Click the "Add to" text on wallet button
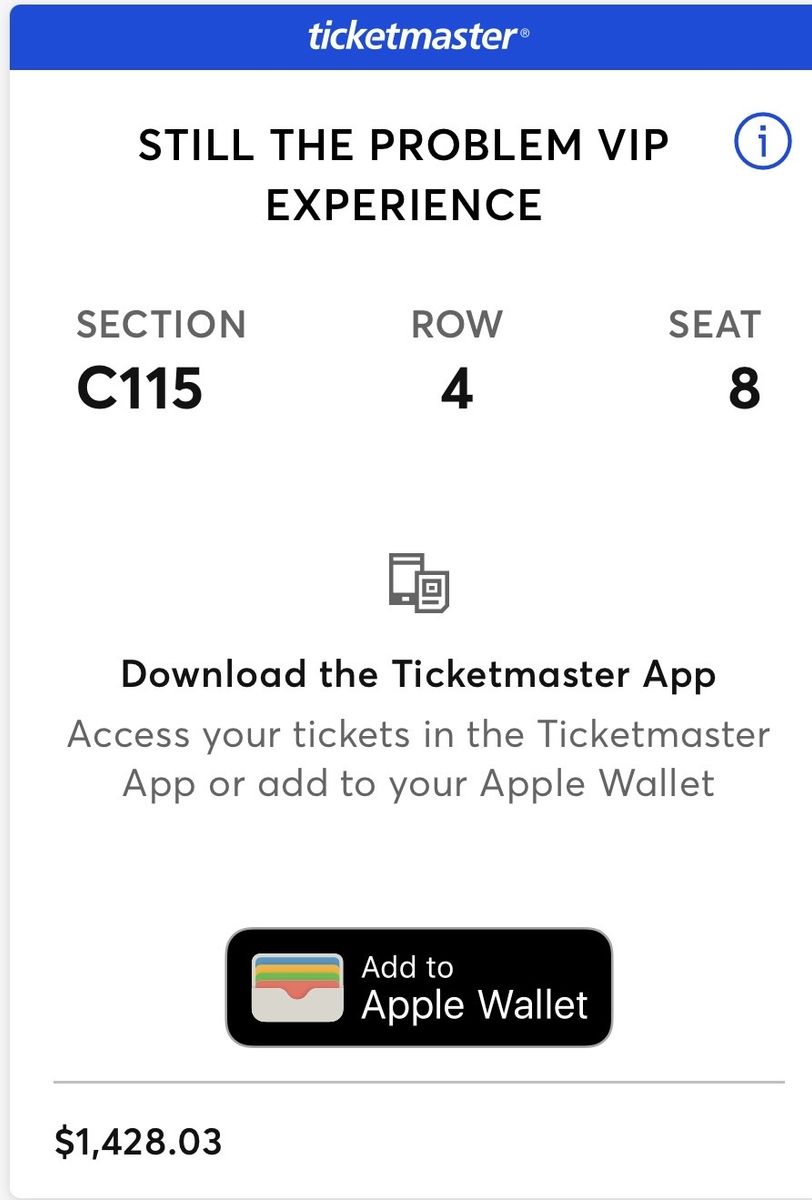The height and width of the screenshot is (1200, 812). click(407, 967)
